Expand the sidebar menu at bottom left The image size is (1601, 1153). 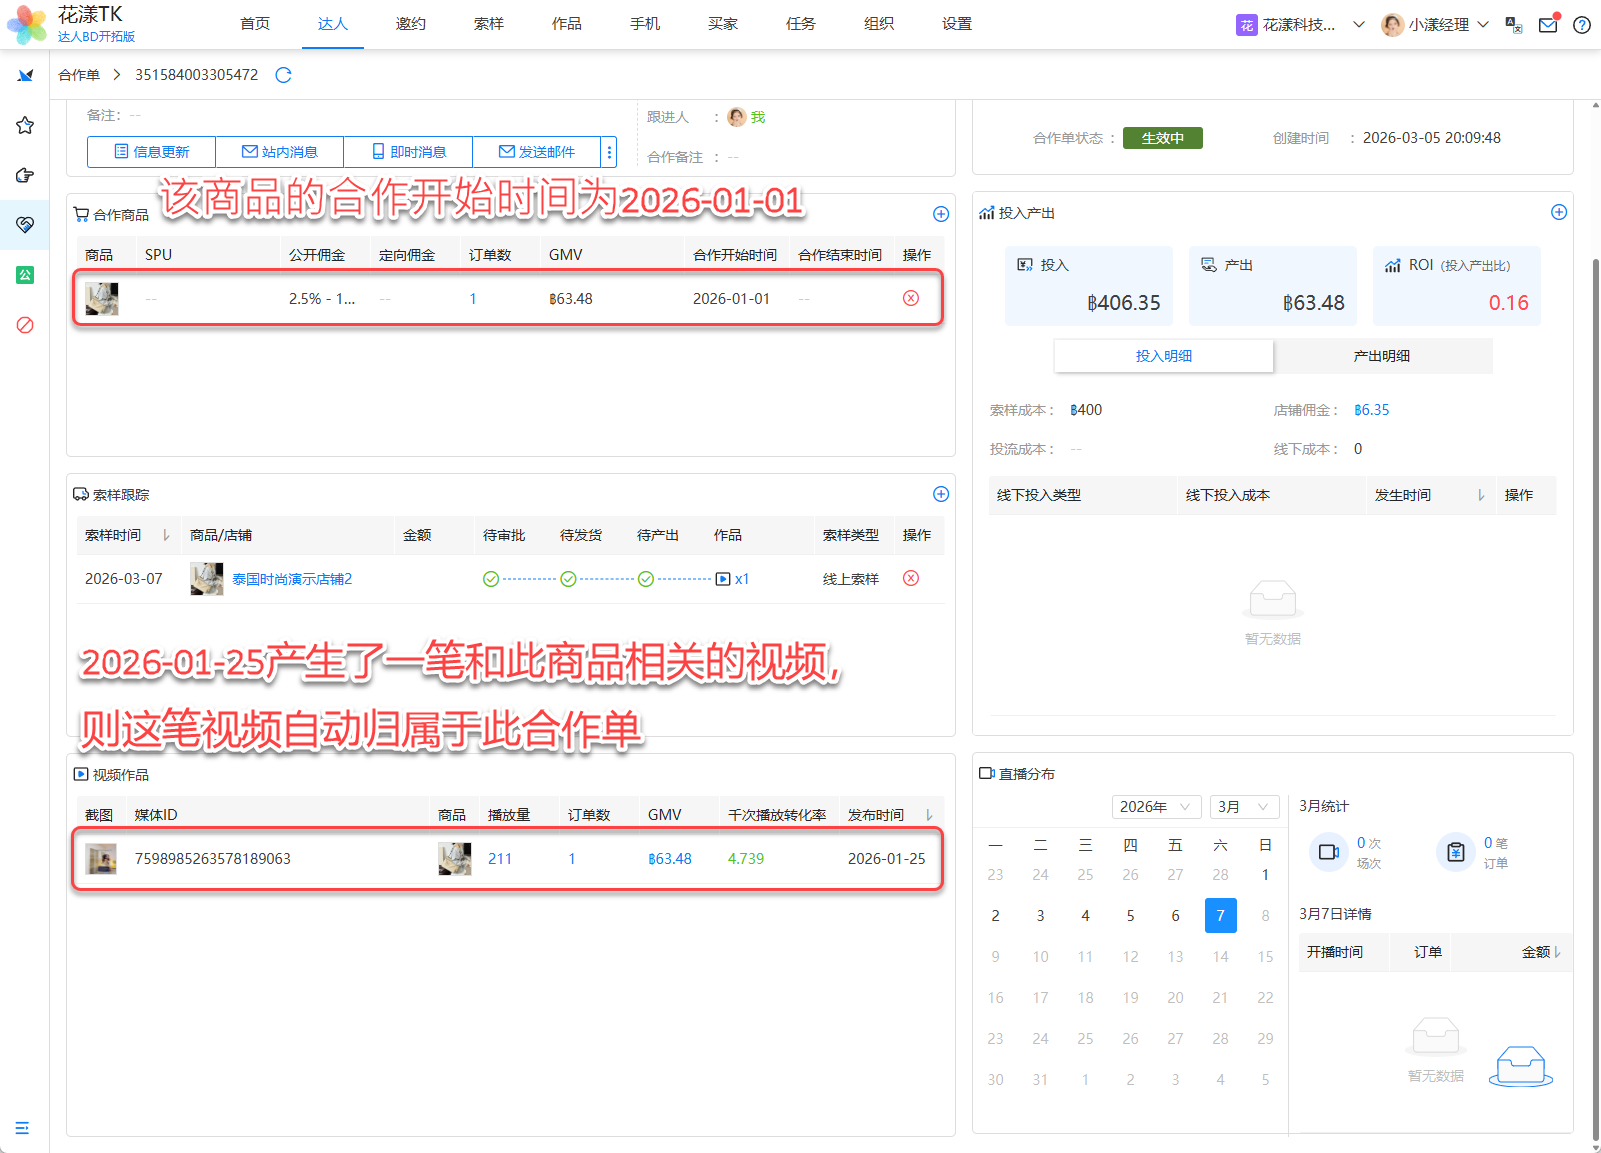22,1128
